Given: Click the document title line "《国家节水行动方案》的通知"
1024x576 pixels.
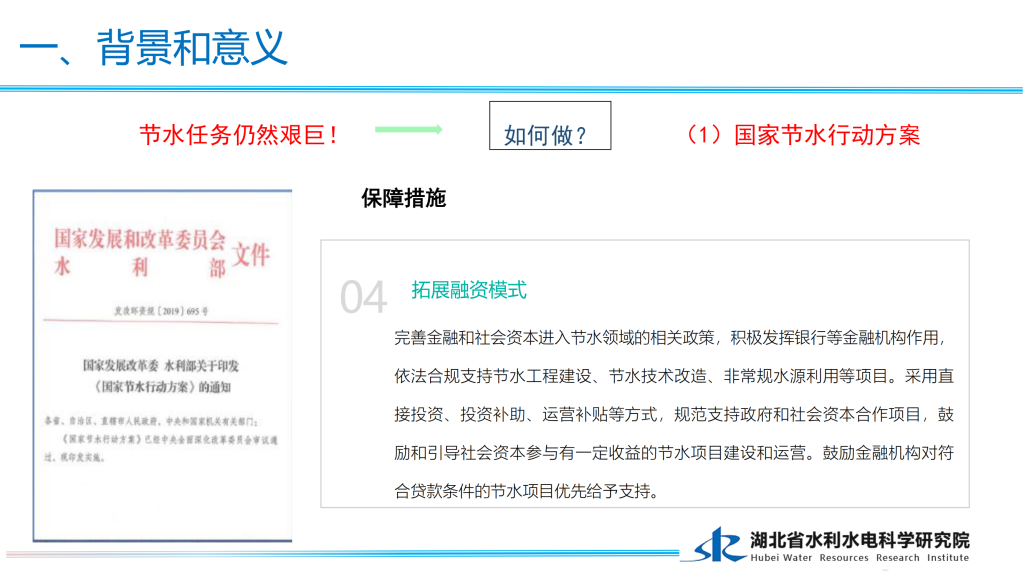Looking at the screenshot, I should (x=161, y=385).
